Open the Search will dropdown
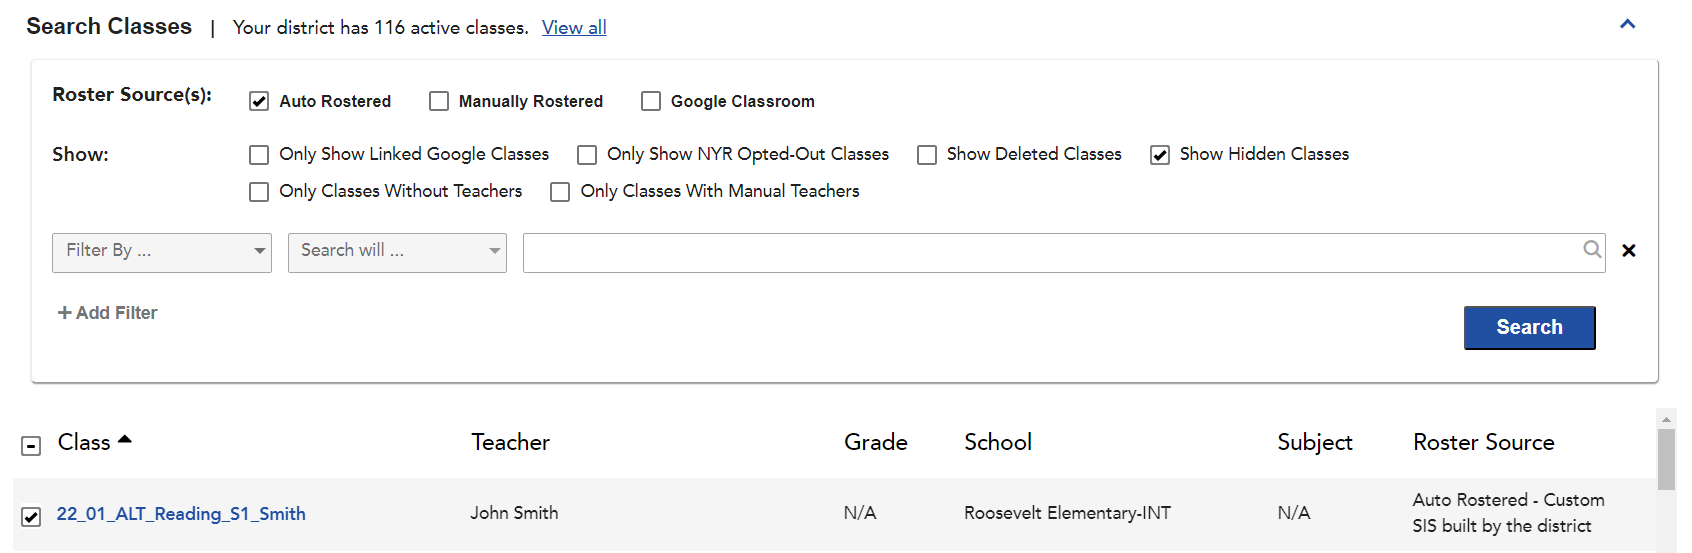1692x553 pixels. pyautogui.click(x=397, y=252)
